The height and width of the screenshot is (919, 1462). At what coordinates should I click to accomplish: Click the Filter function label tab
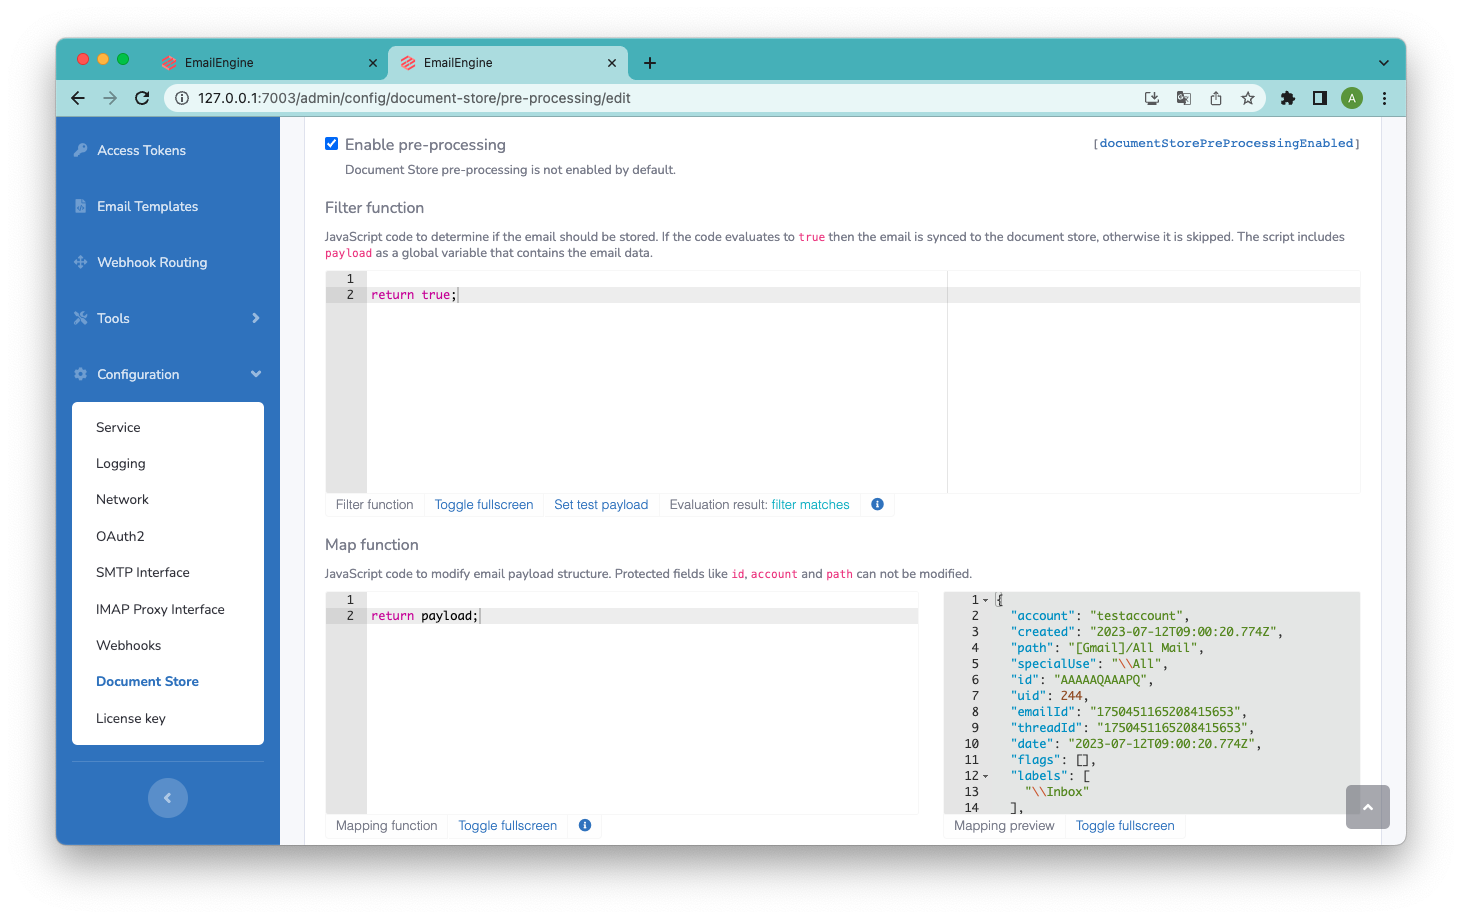374,505
